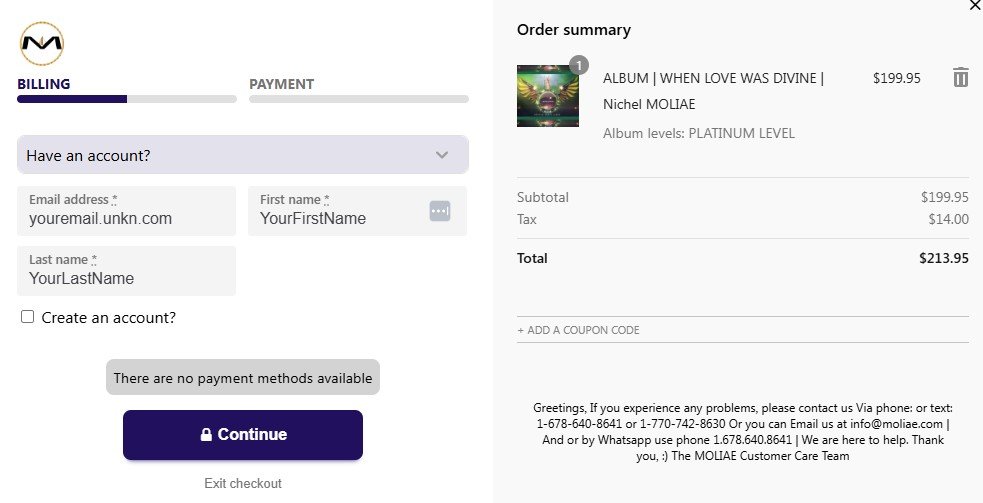Close checkout with the X icon
Image resolution: width=983 pixels, height=503 pixels.
975,6
